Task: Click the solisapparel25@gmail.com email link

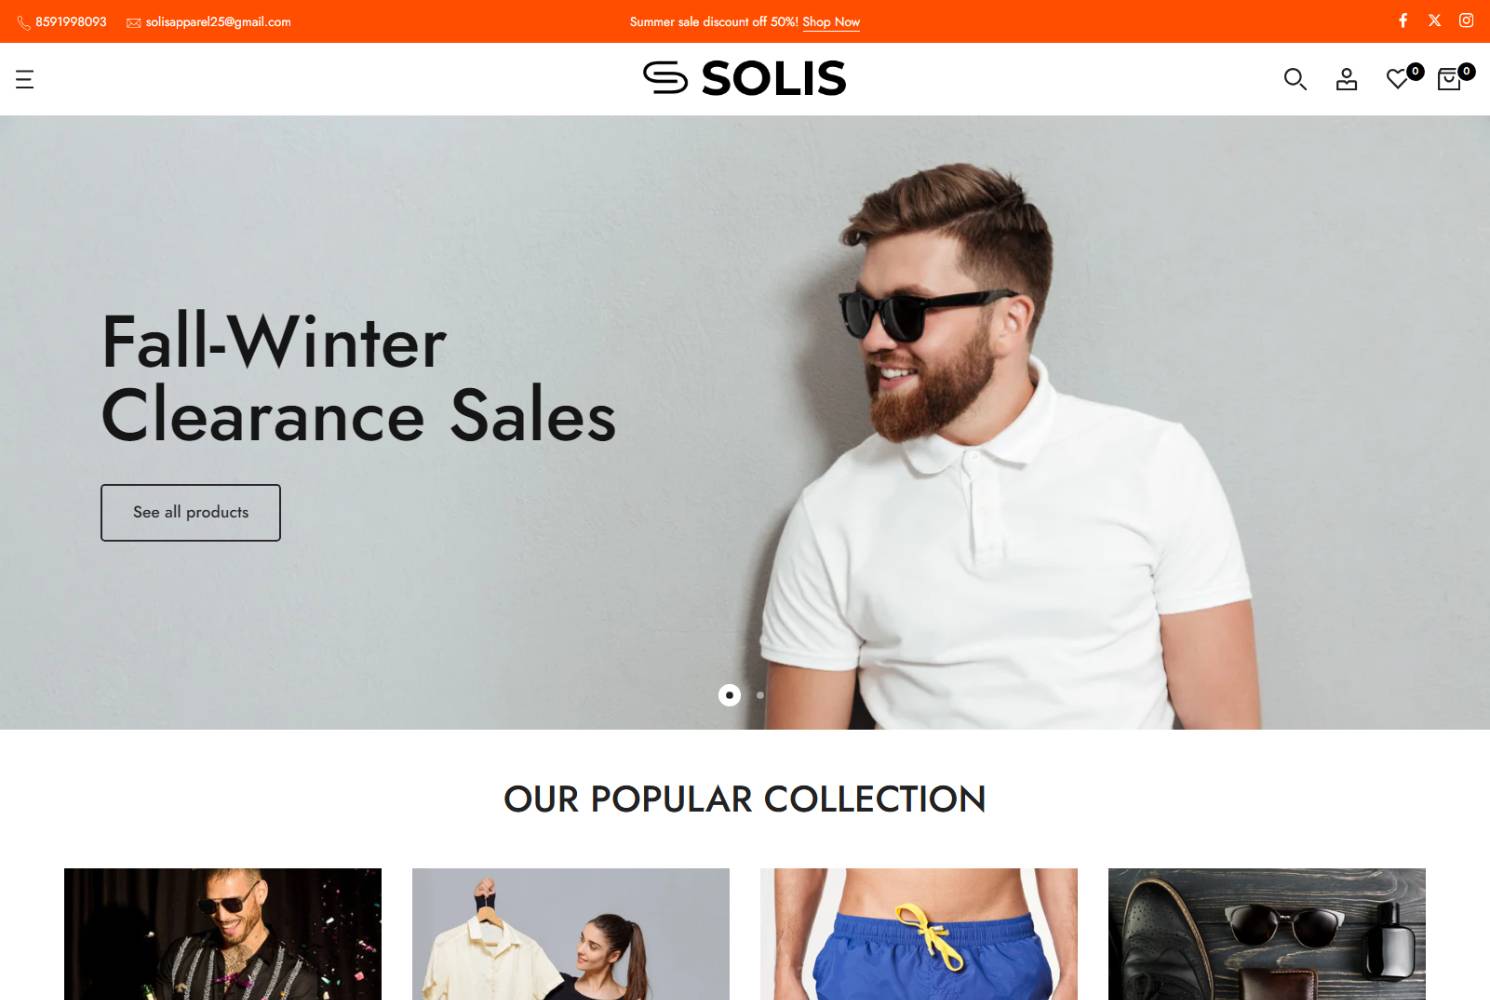Action: [x=218, y=22]
